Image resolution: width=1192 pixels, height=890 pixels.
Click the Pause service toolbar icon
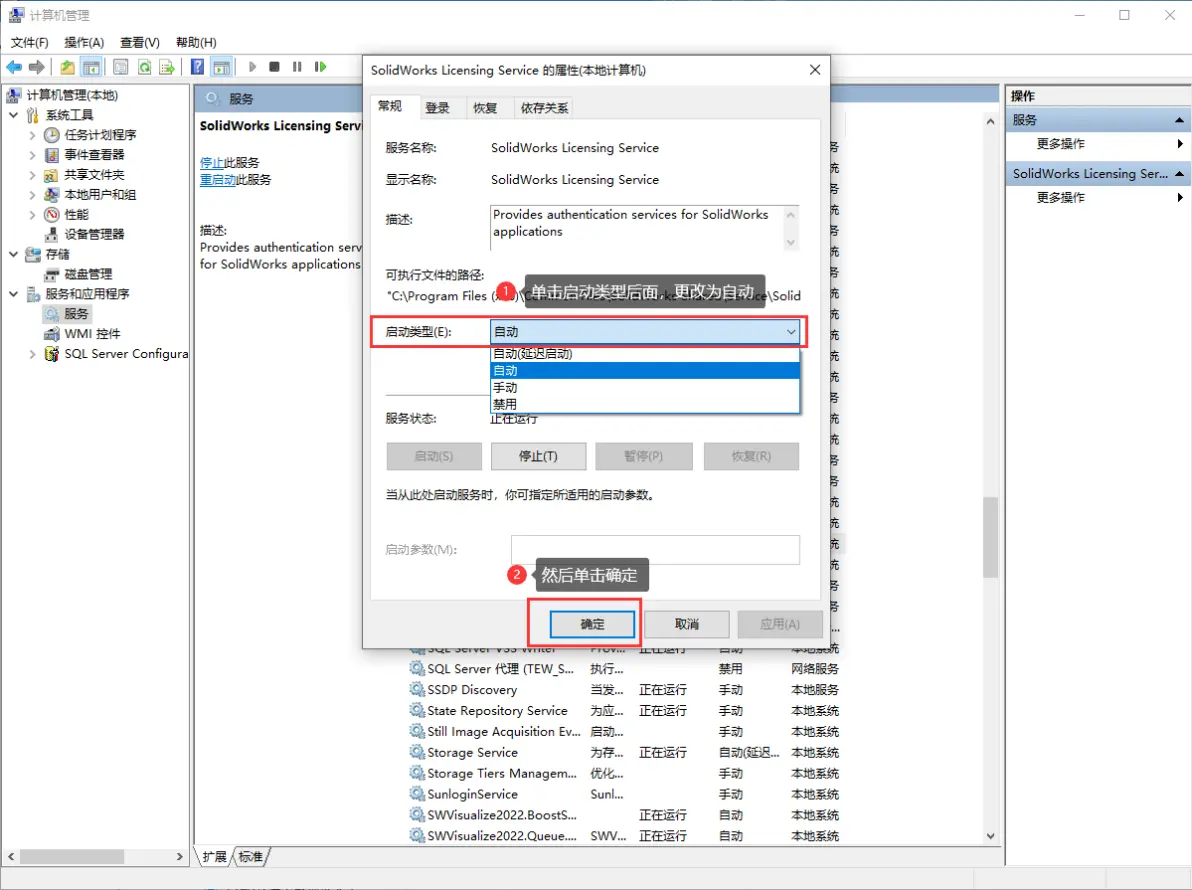297,67
